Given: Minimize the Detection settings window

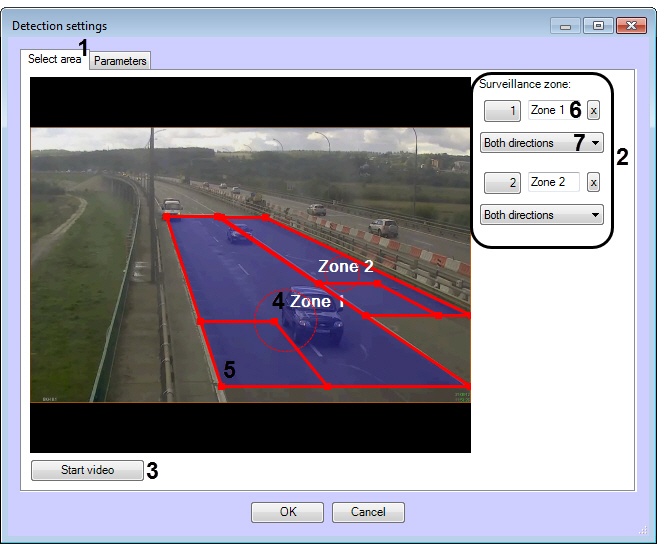Looking at the screenshot, I should click(565, 26).
